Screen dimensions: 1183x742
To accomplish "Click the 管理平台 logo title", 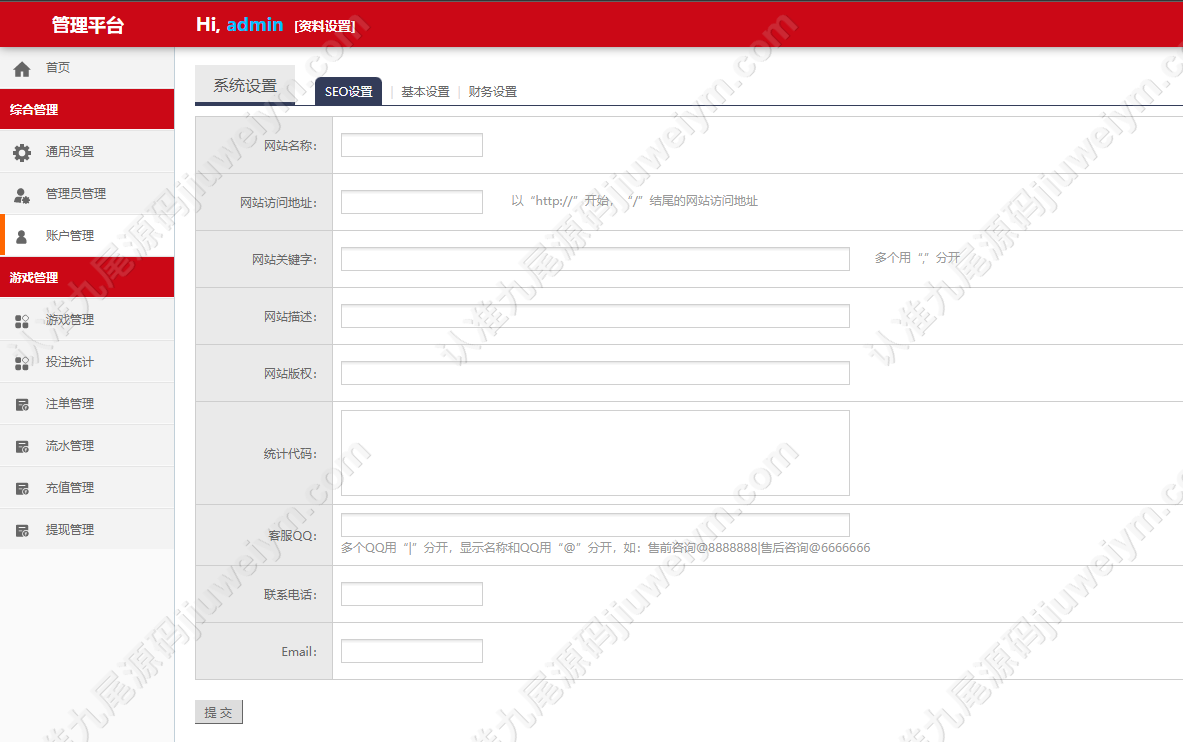I will pos(88,25).
